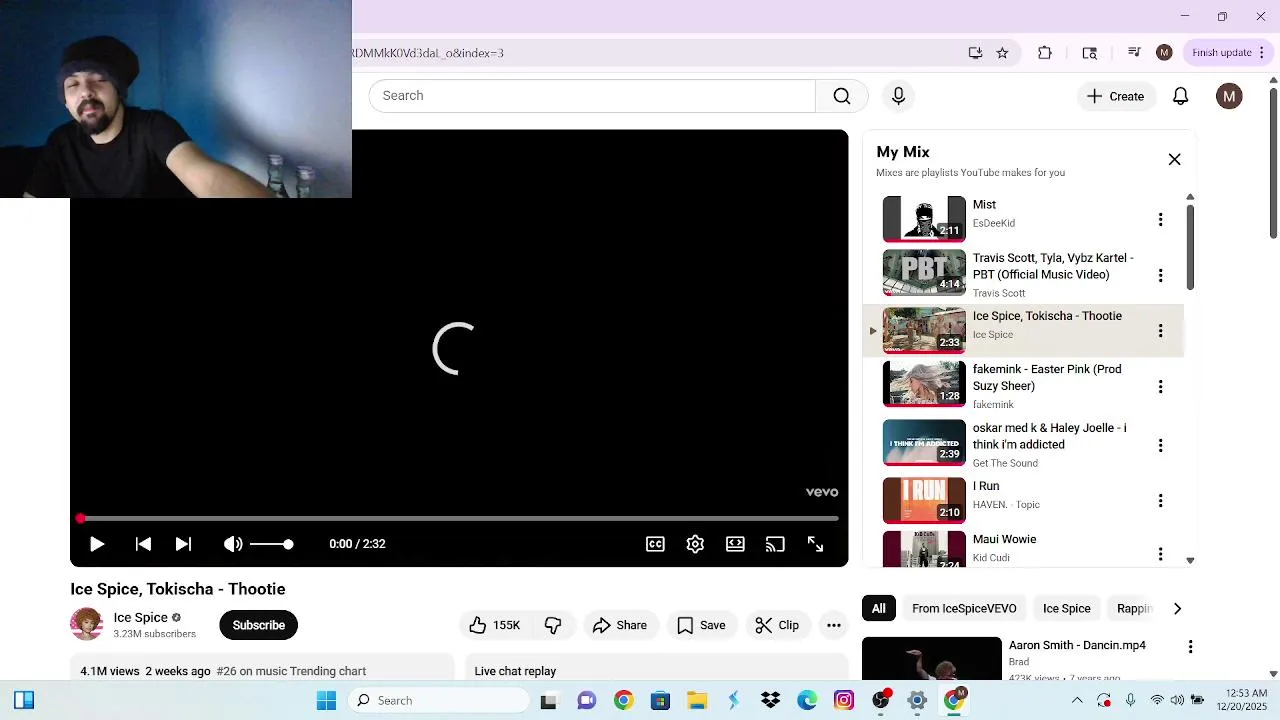Open options for Maui Wowie item
The image size is (1280, 720).
click(1160, 553)
